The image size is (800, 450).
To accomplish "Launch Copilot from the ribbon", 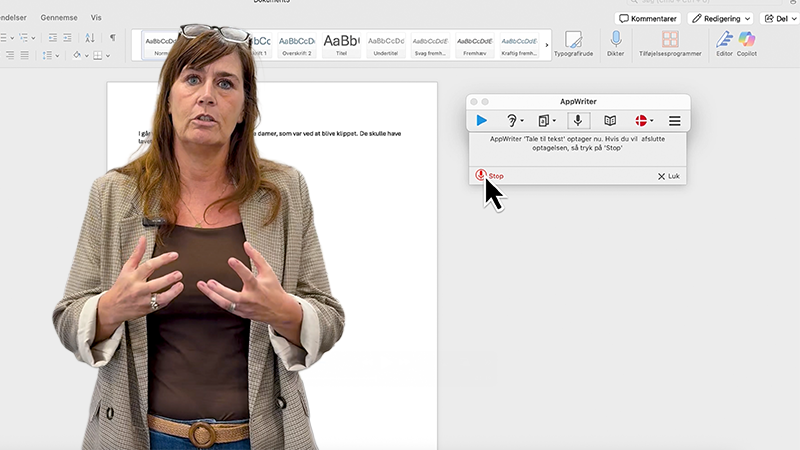I will 747,40.
